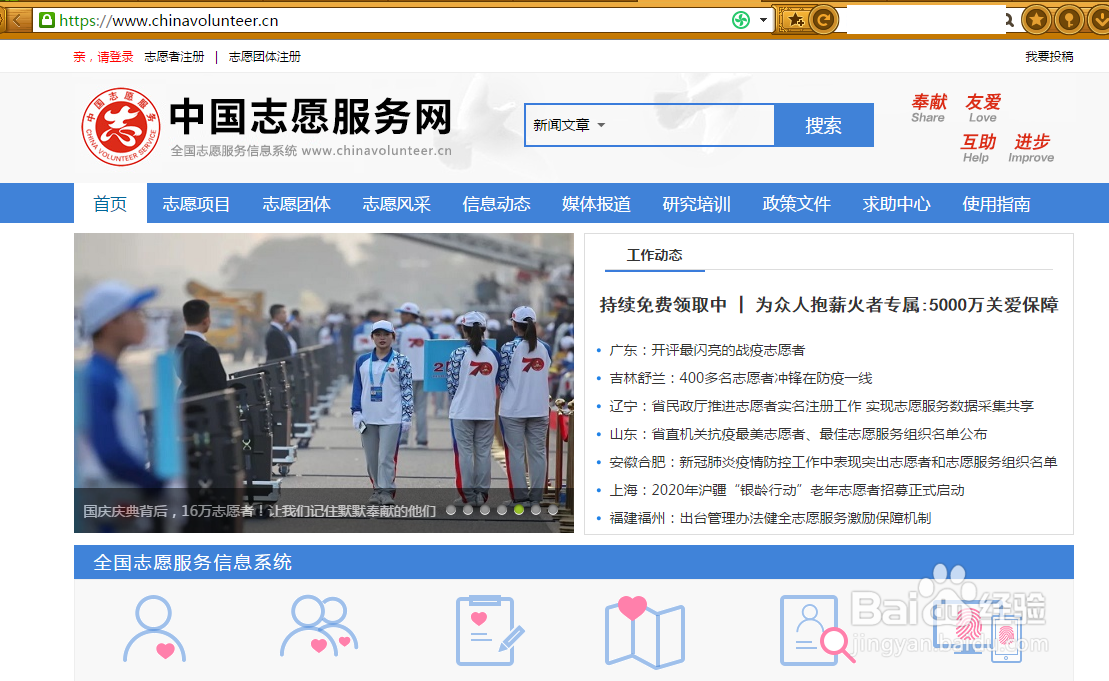Switch to the 志愿项目 navigation tab
The width and height of the screenshot is (1109, 681).
pos(195,203)
